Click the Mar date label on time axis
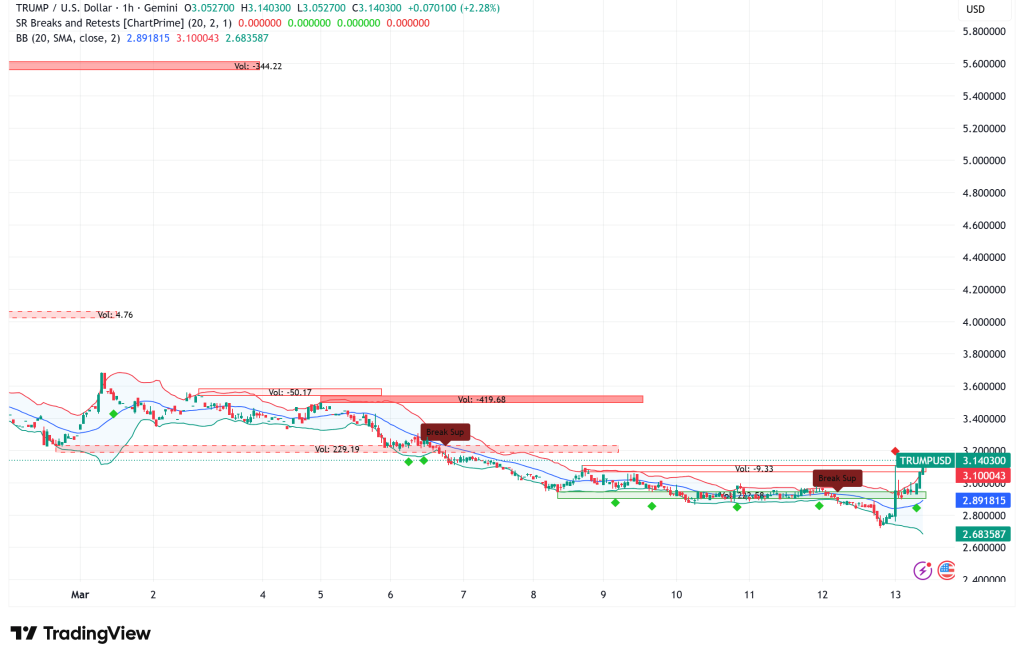The height and width of the screenshot is (660, 1024). click(x=80, y=593)
